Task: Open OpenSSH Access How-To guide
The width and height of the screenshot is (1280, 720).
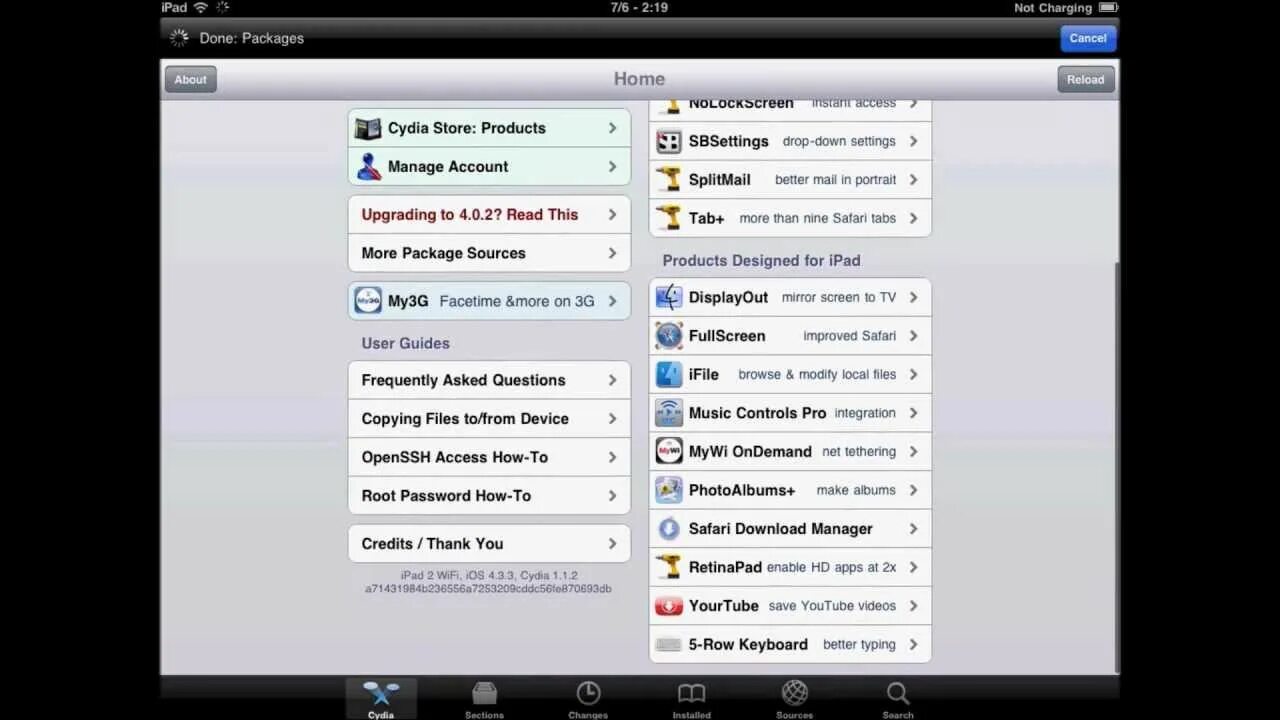Action: (x=489, y=457)
